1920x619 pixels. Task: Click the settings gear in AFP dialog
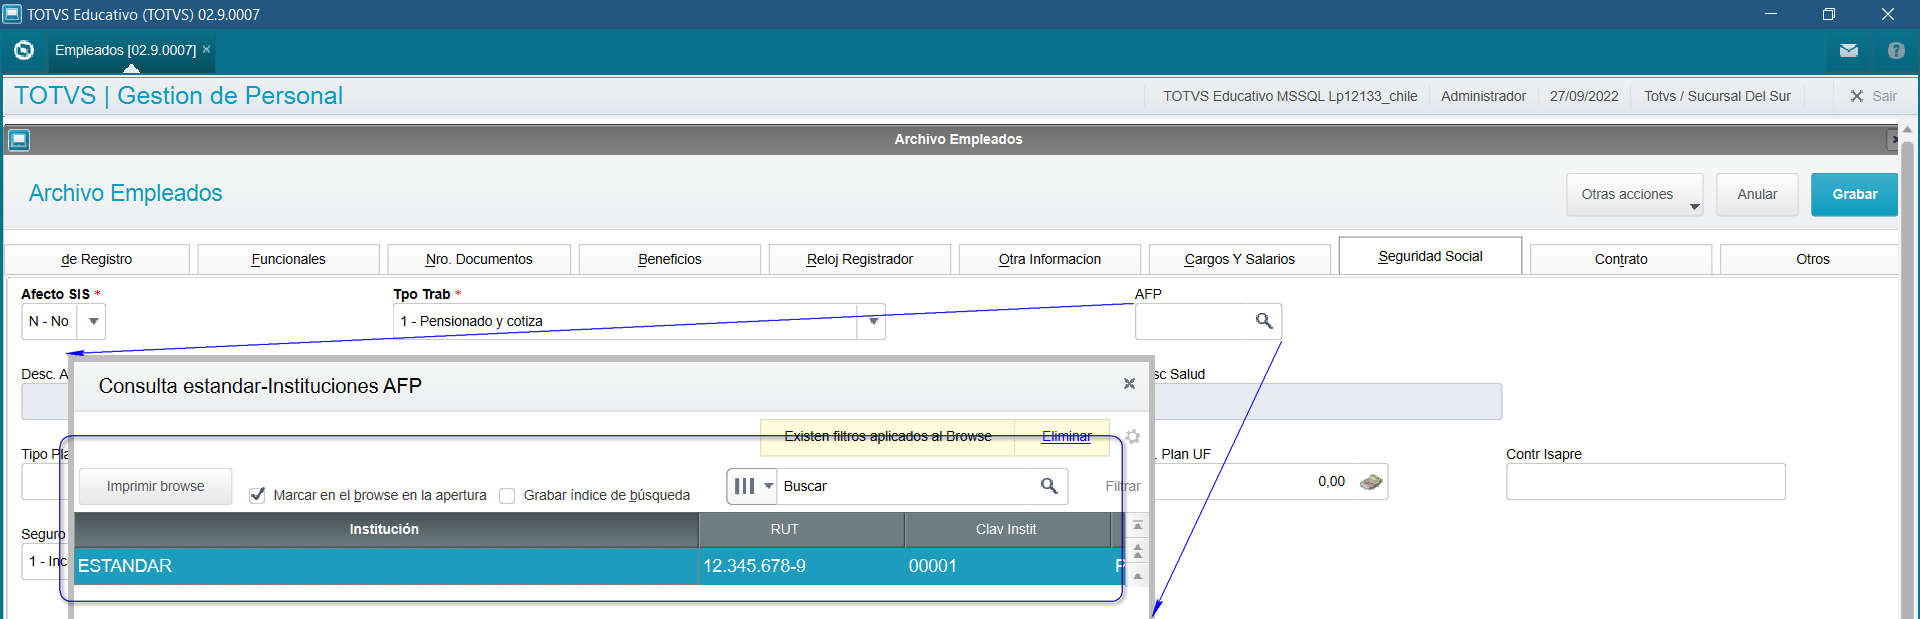pyautogui.click(x=1132, y=437)
